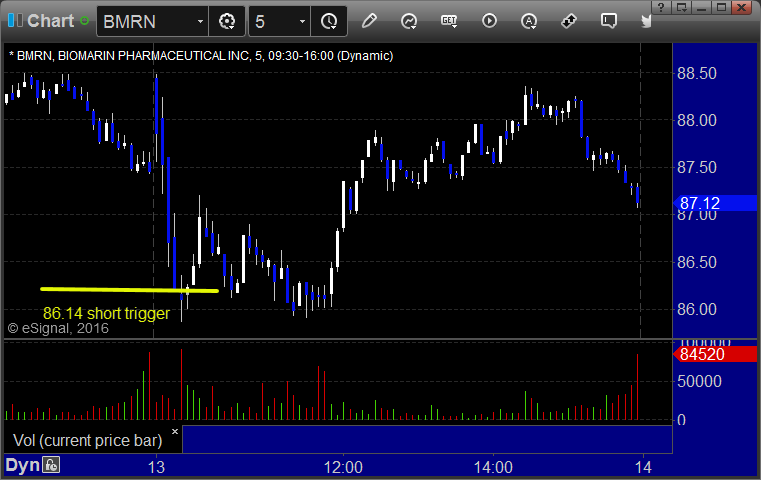Open the chat comment bubble icon
Screen dimensions: 761x480
(609, 21)
